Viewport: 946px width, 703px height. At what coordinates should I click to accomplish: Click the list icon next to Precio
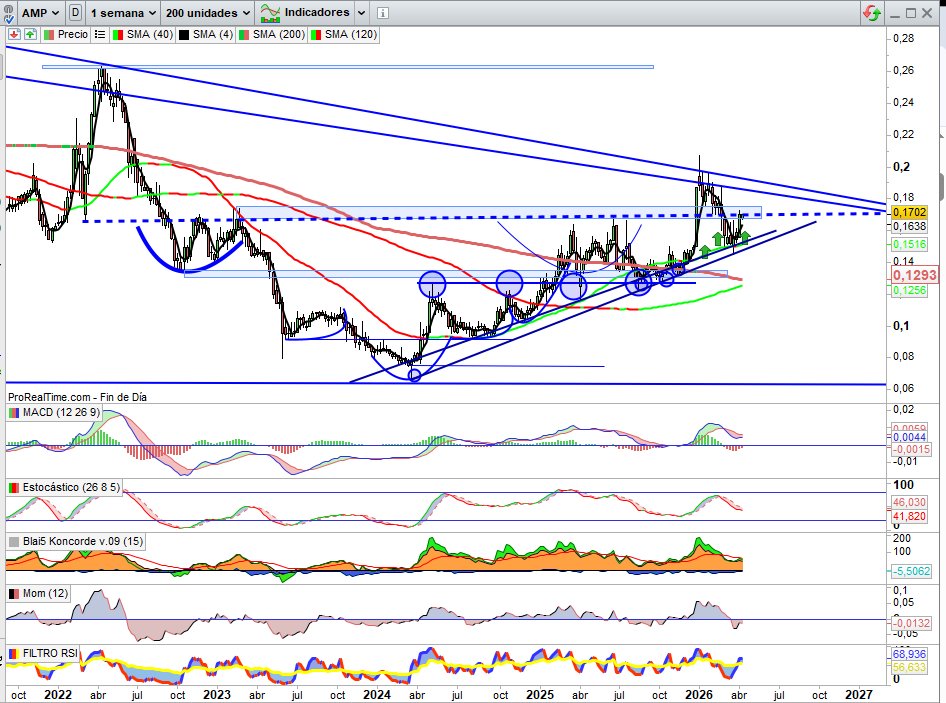pos(100,34)
